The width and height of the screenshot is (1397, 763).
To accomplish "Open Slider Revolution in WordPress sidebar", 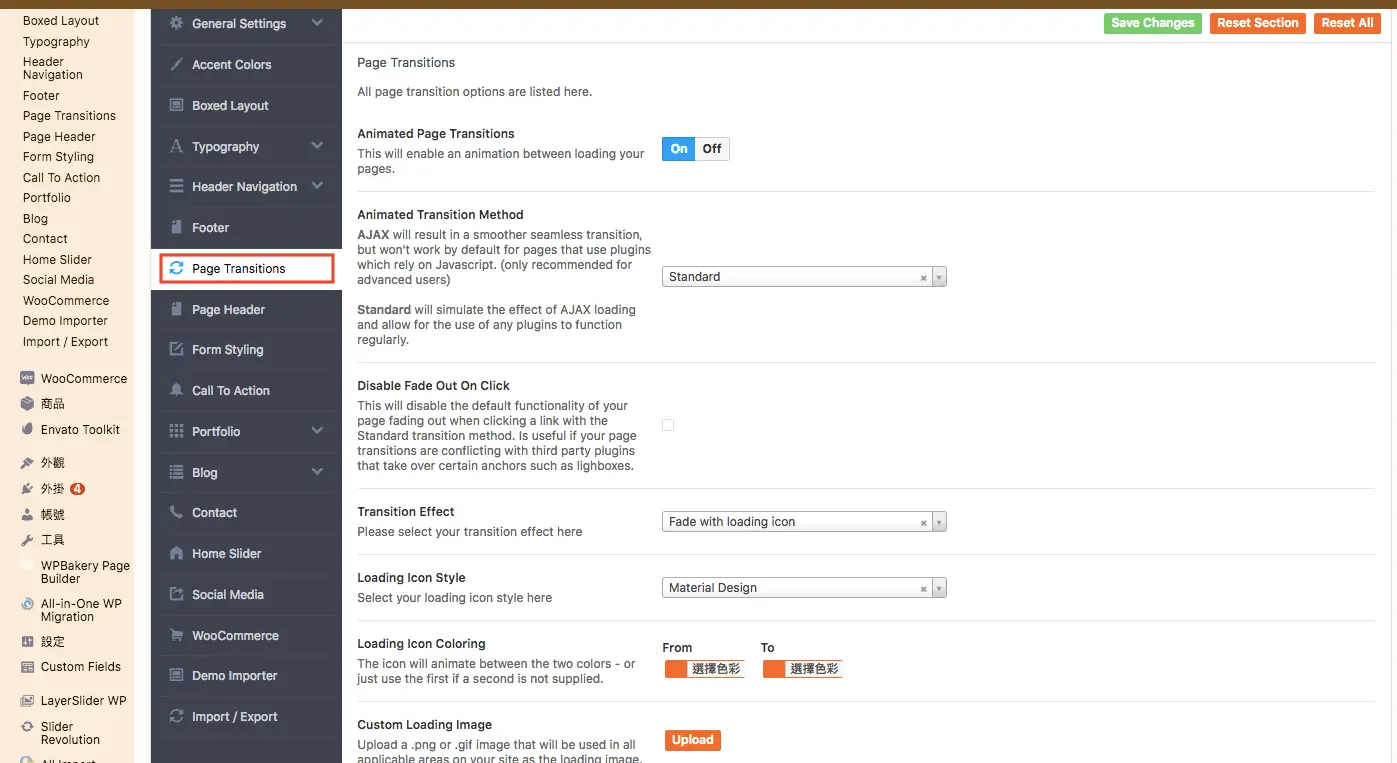I will pyautogui.click(x=70, y=733).
